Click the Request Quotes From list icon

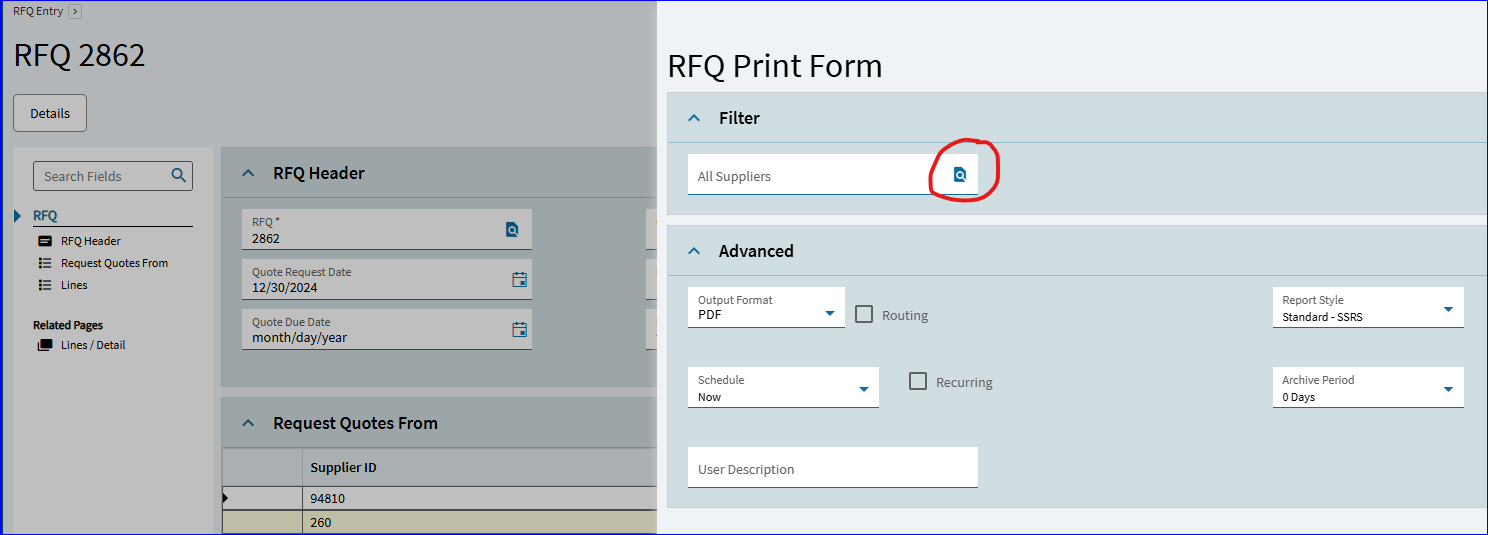coord(45,263)
